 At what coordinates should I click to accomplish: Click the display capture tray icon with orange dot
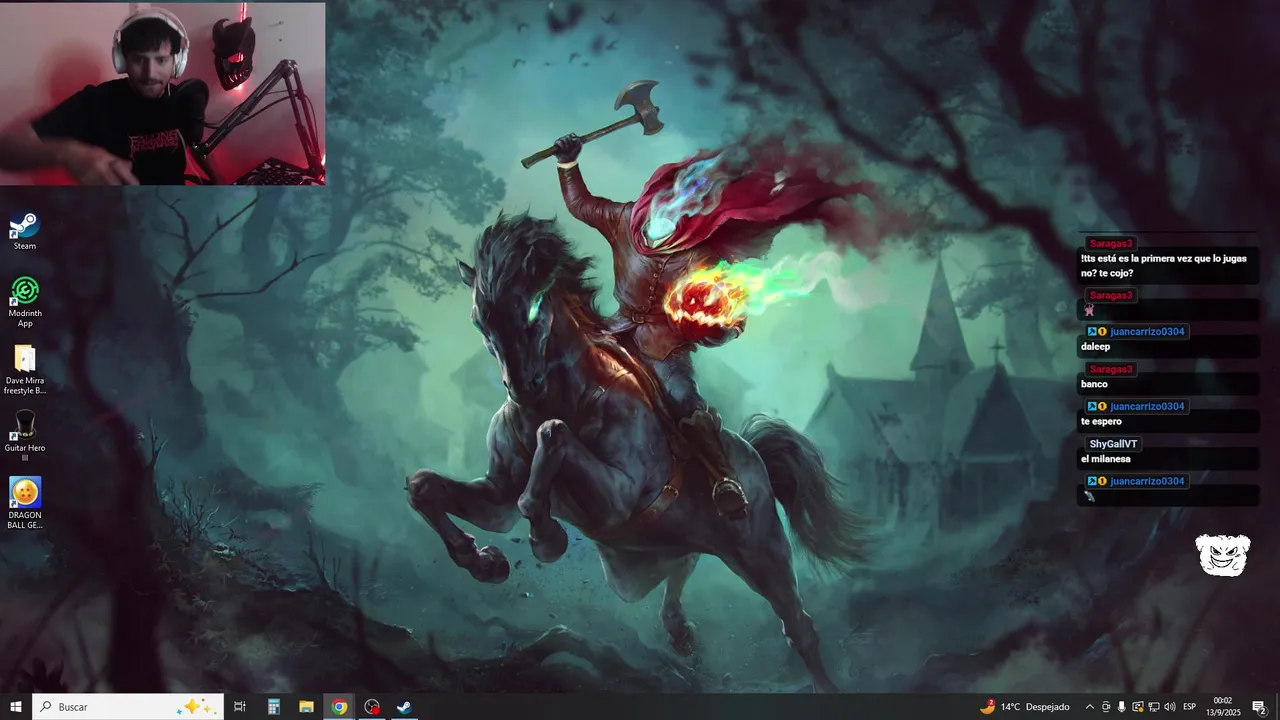coord(1138,707)
